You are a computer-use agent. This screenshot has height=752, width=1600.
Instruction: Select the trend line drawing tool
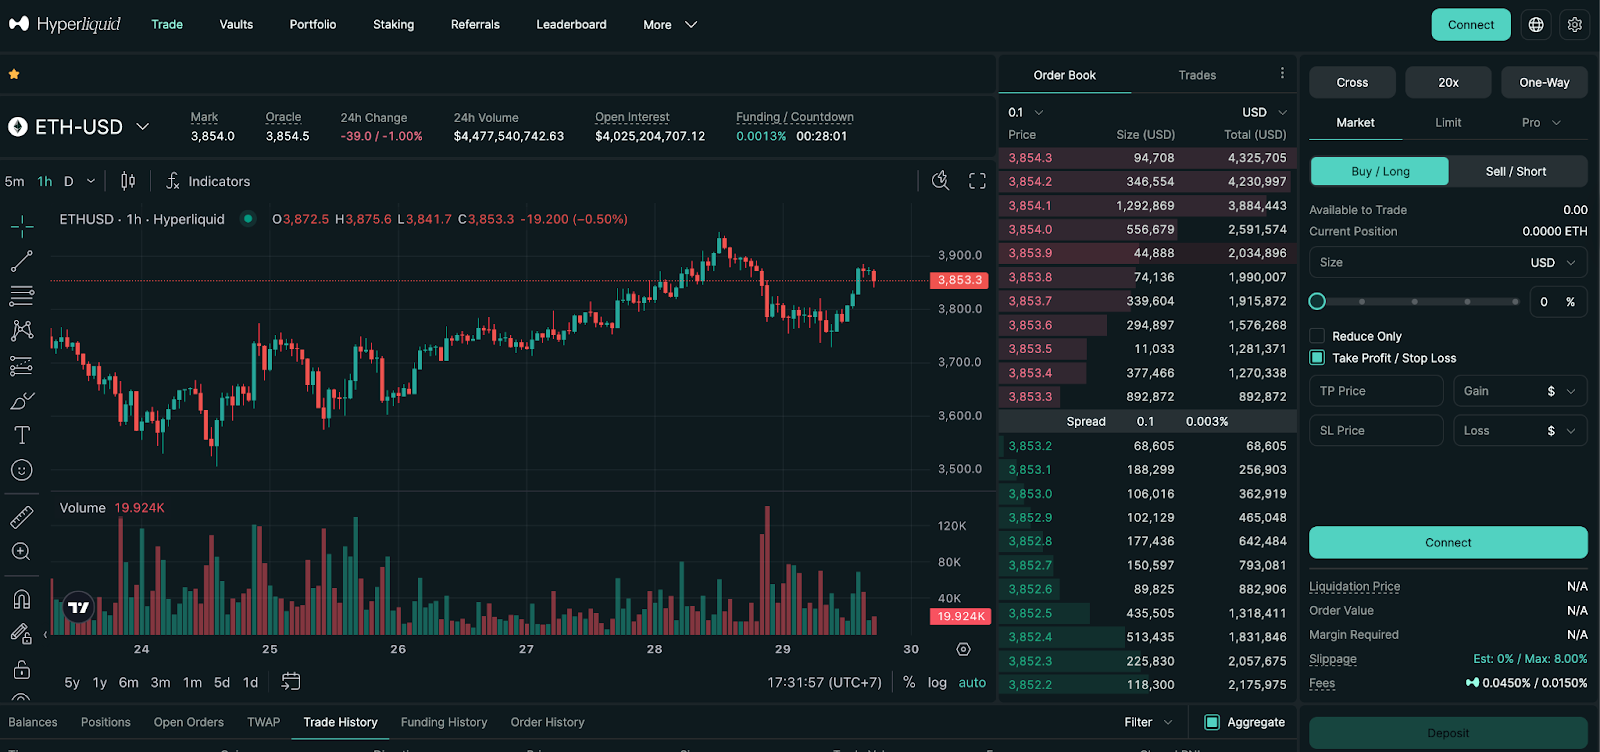[x=22, y=261]
